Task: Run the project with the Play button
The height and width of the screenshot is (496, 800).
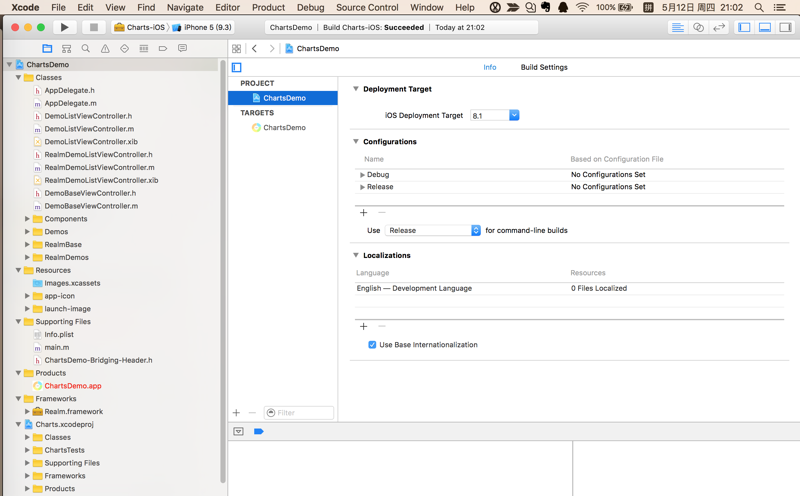Action: point(64,27)
